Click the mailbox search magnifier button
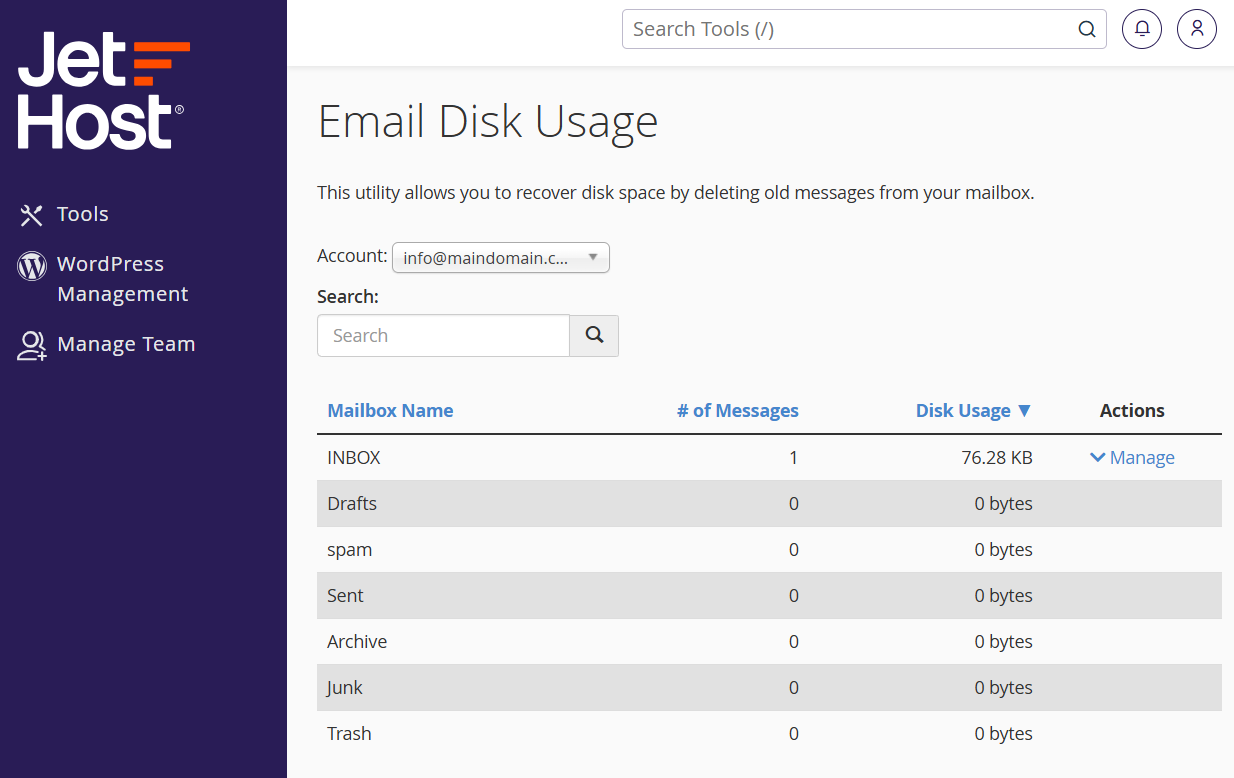1234x778 pixels. point(594,336)
